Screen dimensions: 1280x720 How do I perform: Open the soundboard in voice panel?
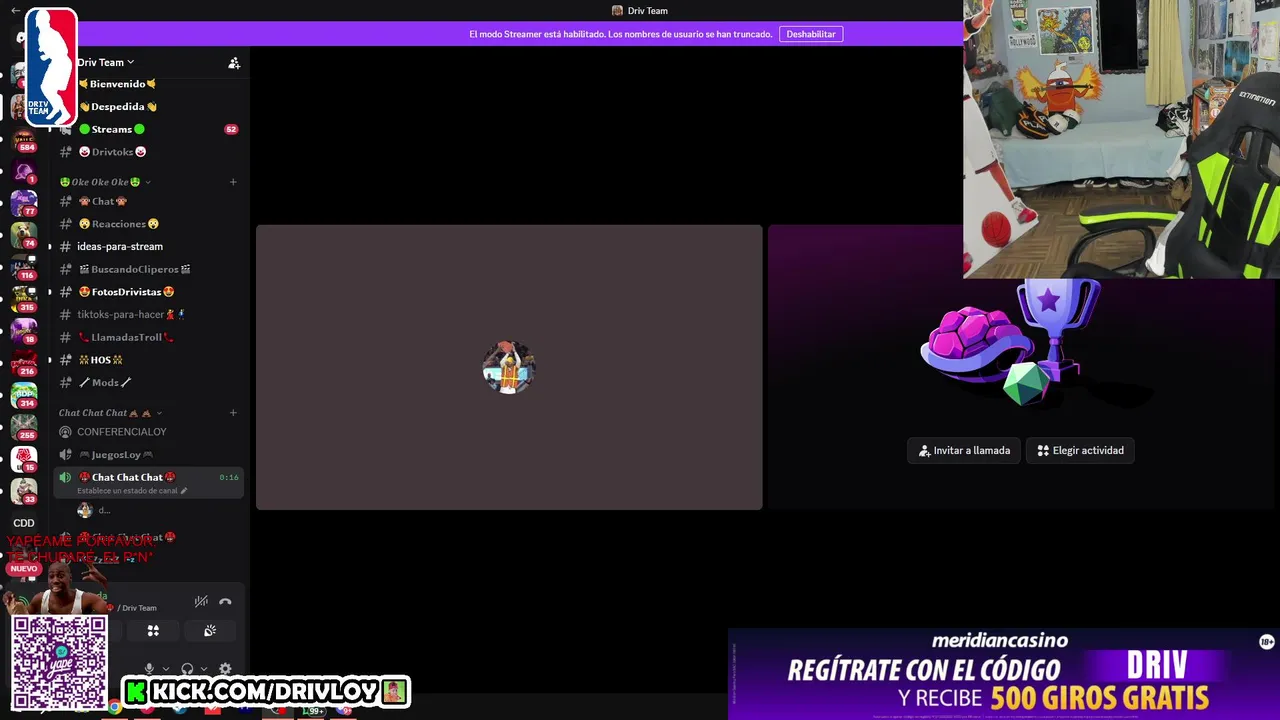(210, 631)
